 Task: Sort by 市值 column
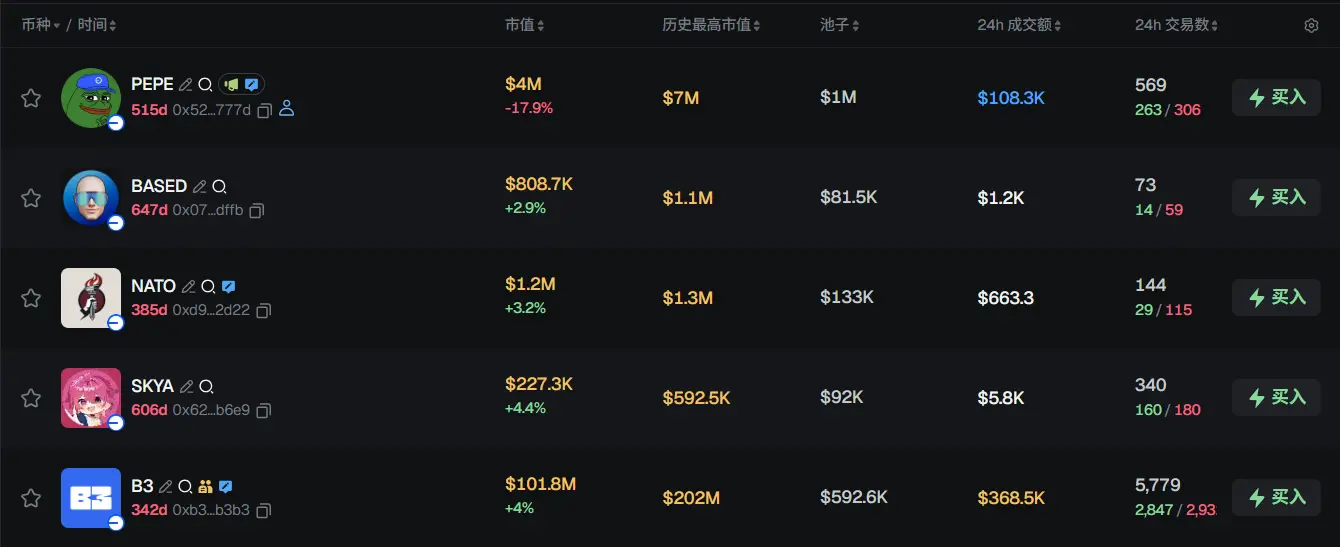click(525, 25)
